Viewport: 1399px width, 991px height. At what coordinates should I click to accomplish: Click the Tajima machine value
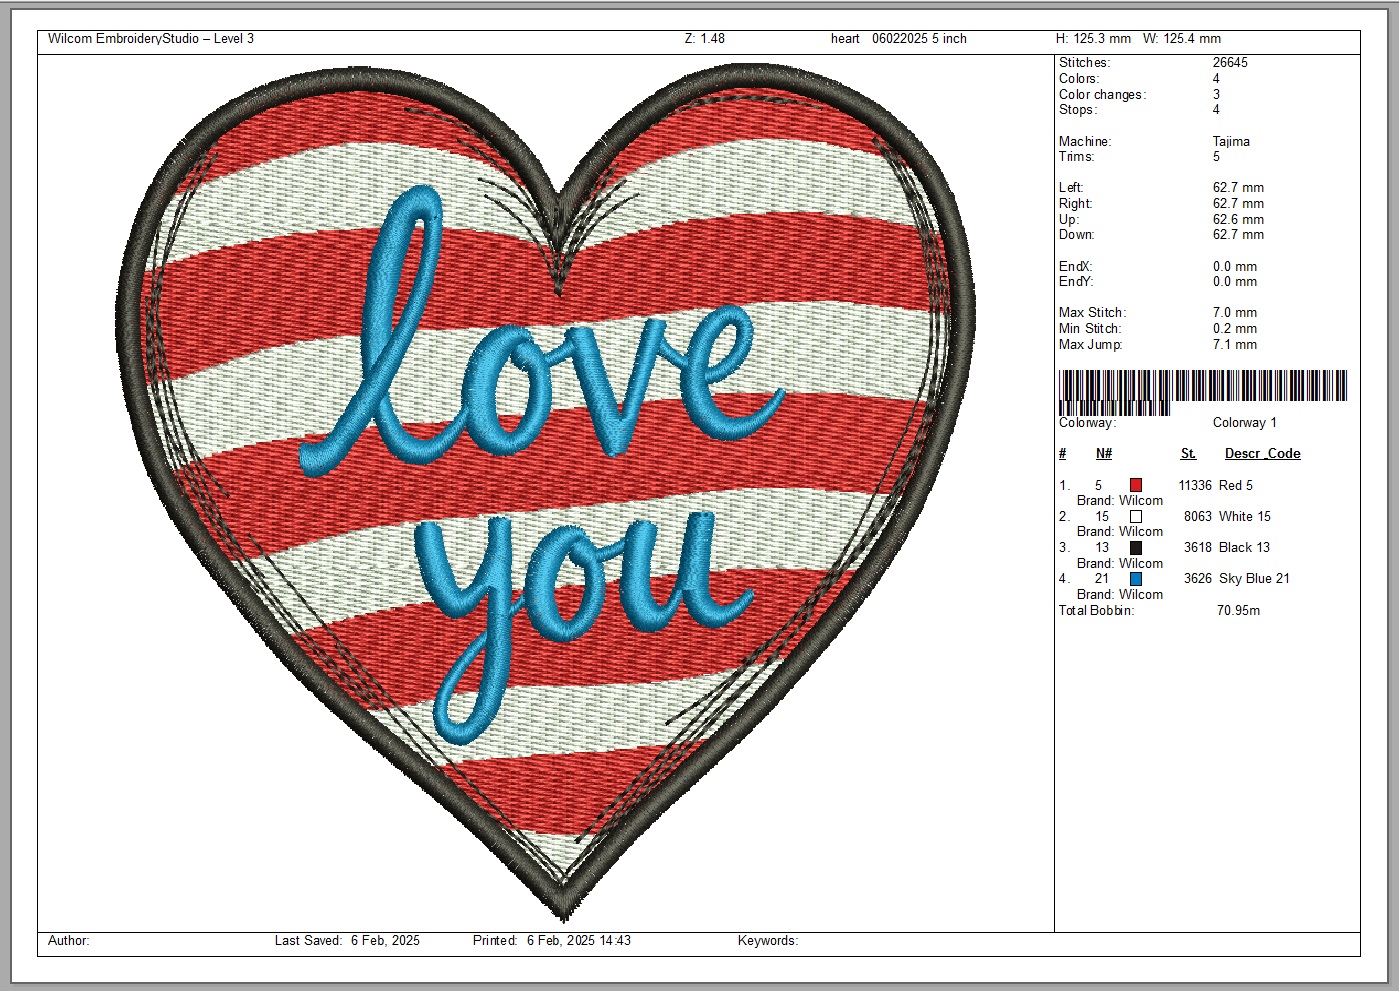1231,142
